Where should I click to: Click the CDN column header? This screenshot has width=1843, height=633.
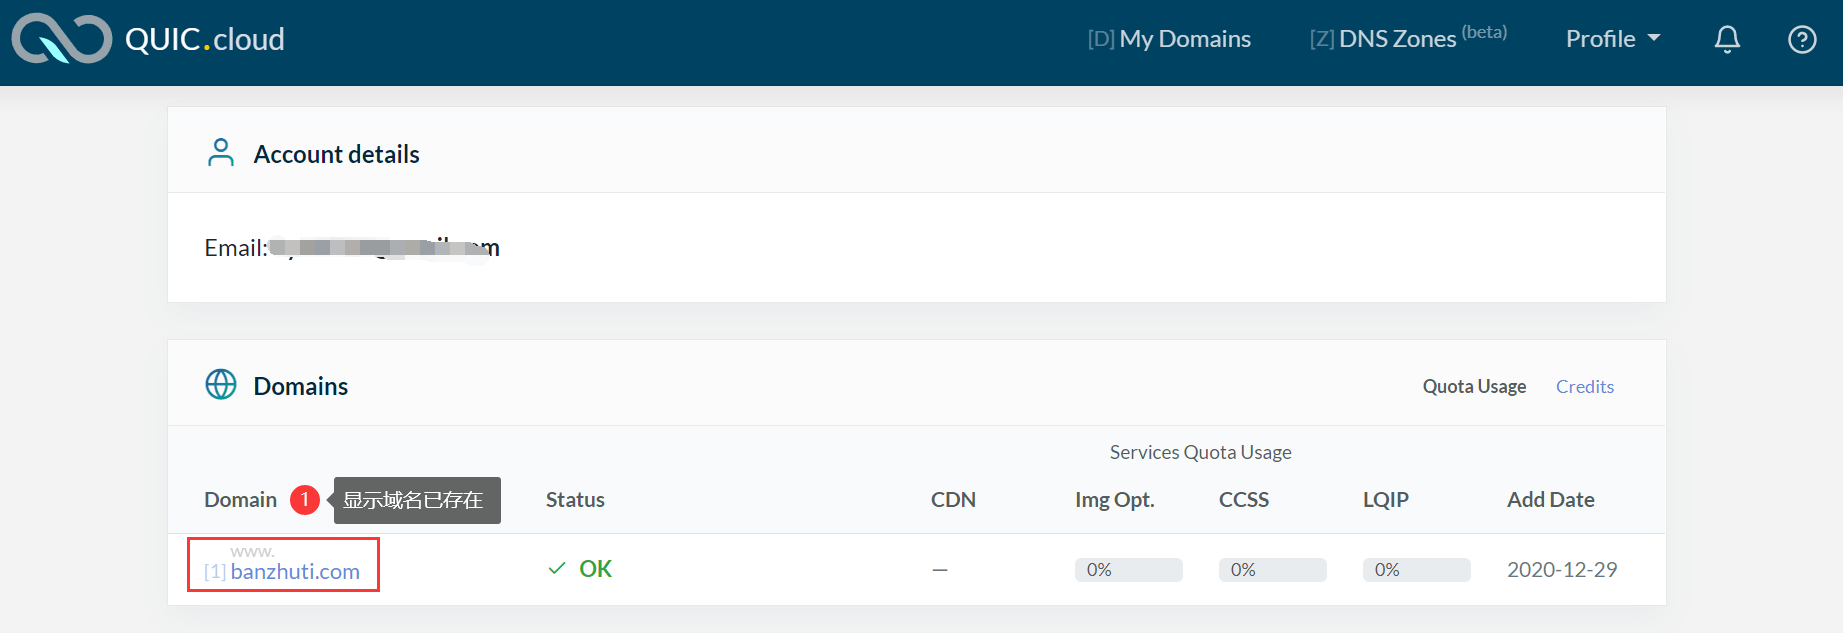coord(953,500)
